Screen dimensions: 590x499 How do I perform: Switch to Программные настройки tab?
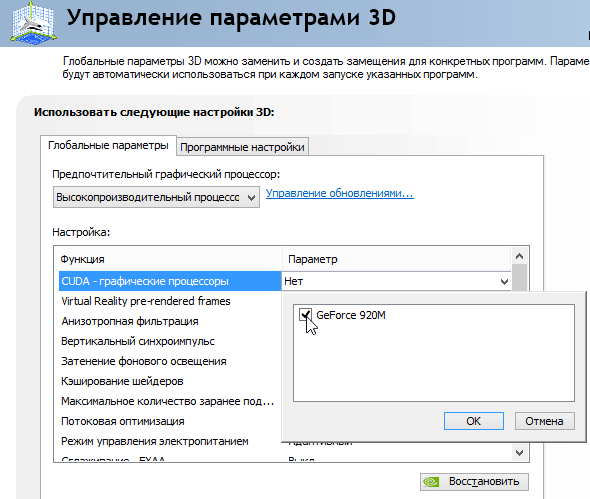pos(242,147)
